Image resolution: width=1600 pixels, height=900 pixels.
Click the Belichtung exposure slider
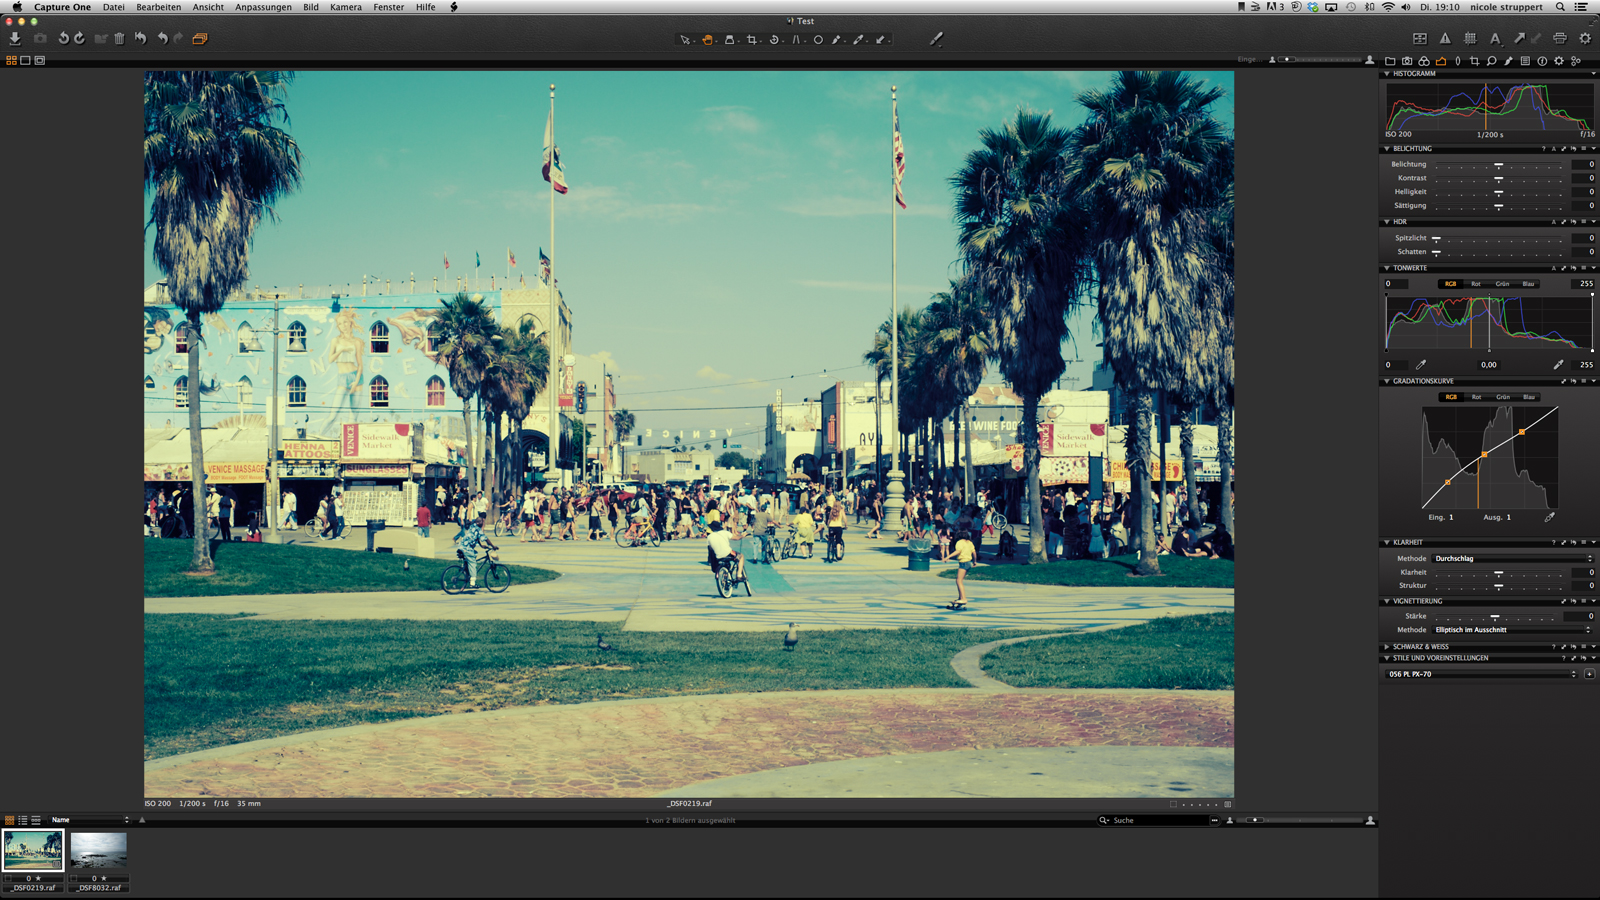1498,165
